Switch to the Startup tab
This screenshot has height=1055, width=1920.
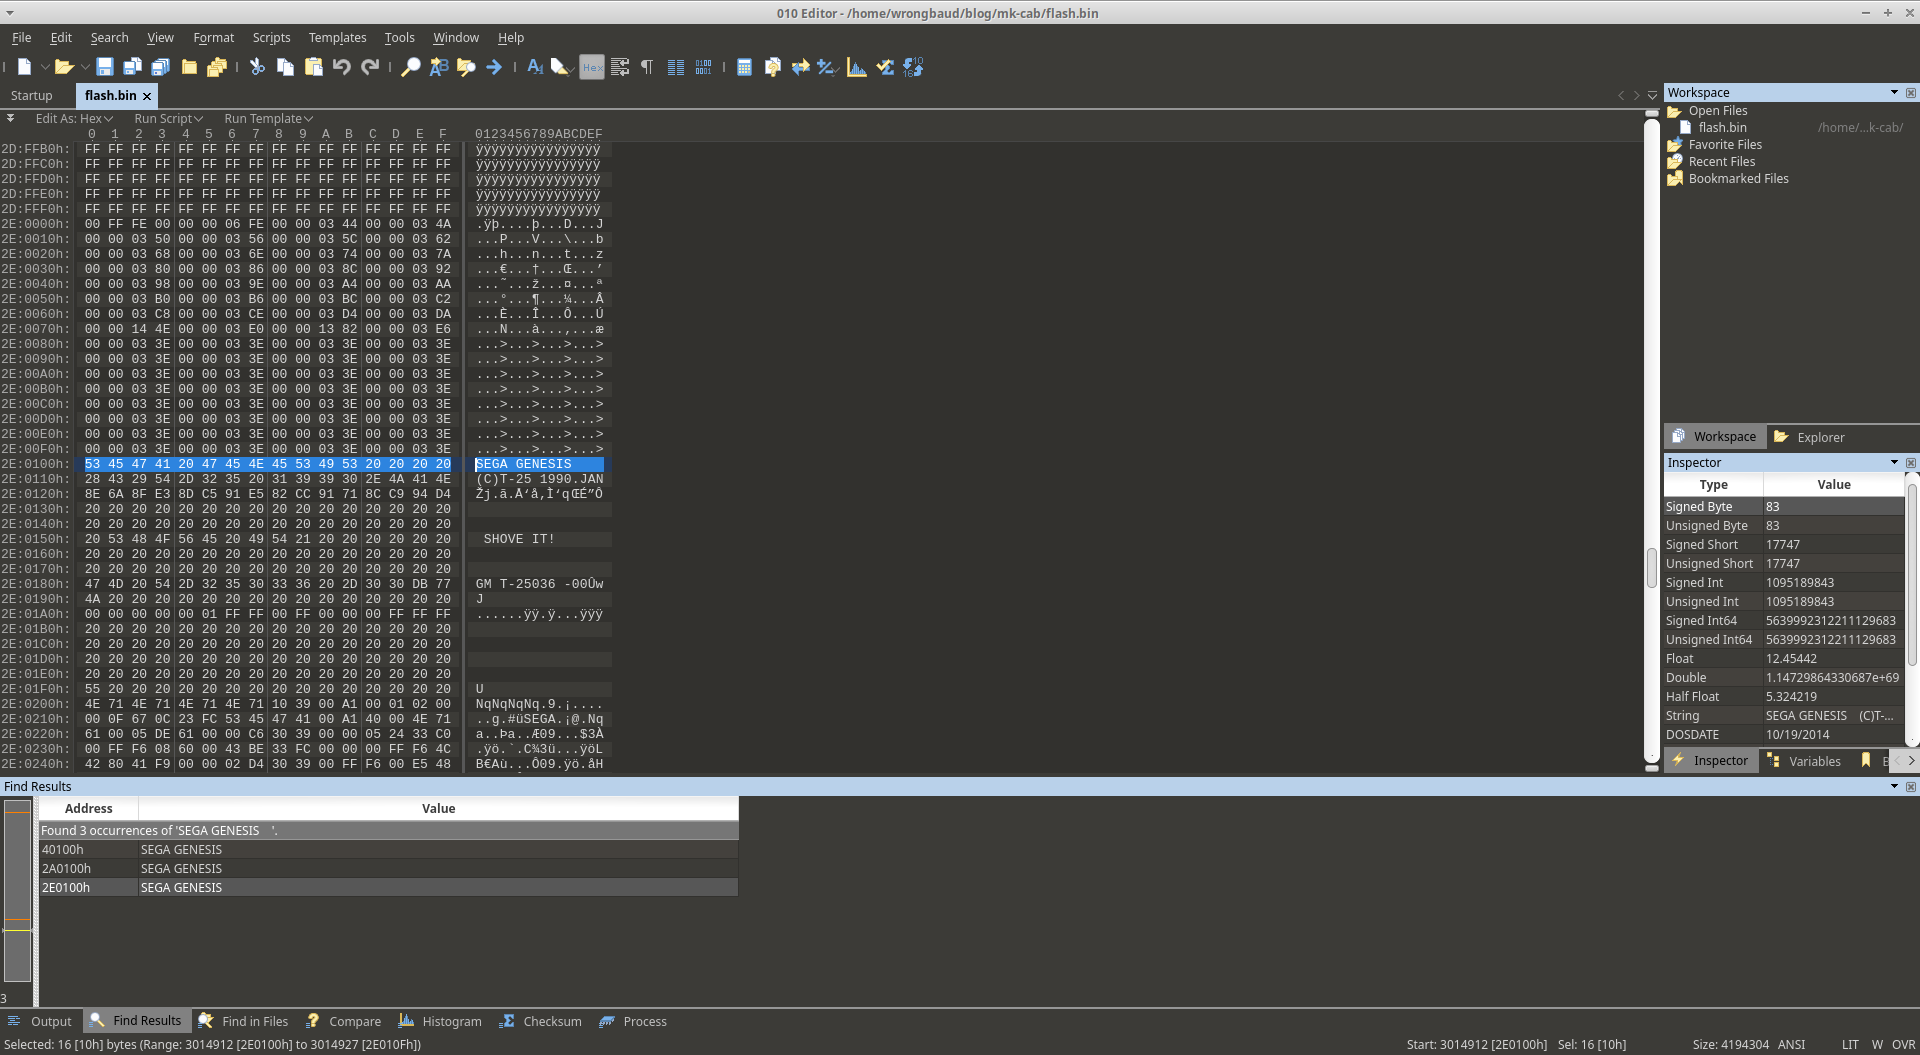[x=32, y=95]
